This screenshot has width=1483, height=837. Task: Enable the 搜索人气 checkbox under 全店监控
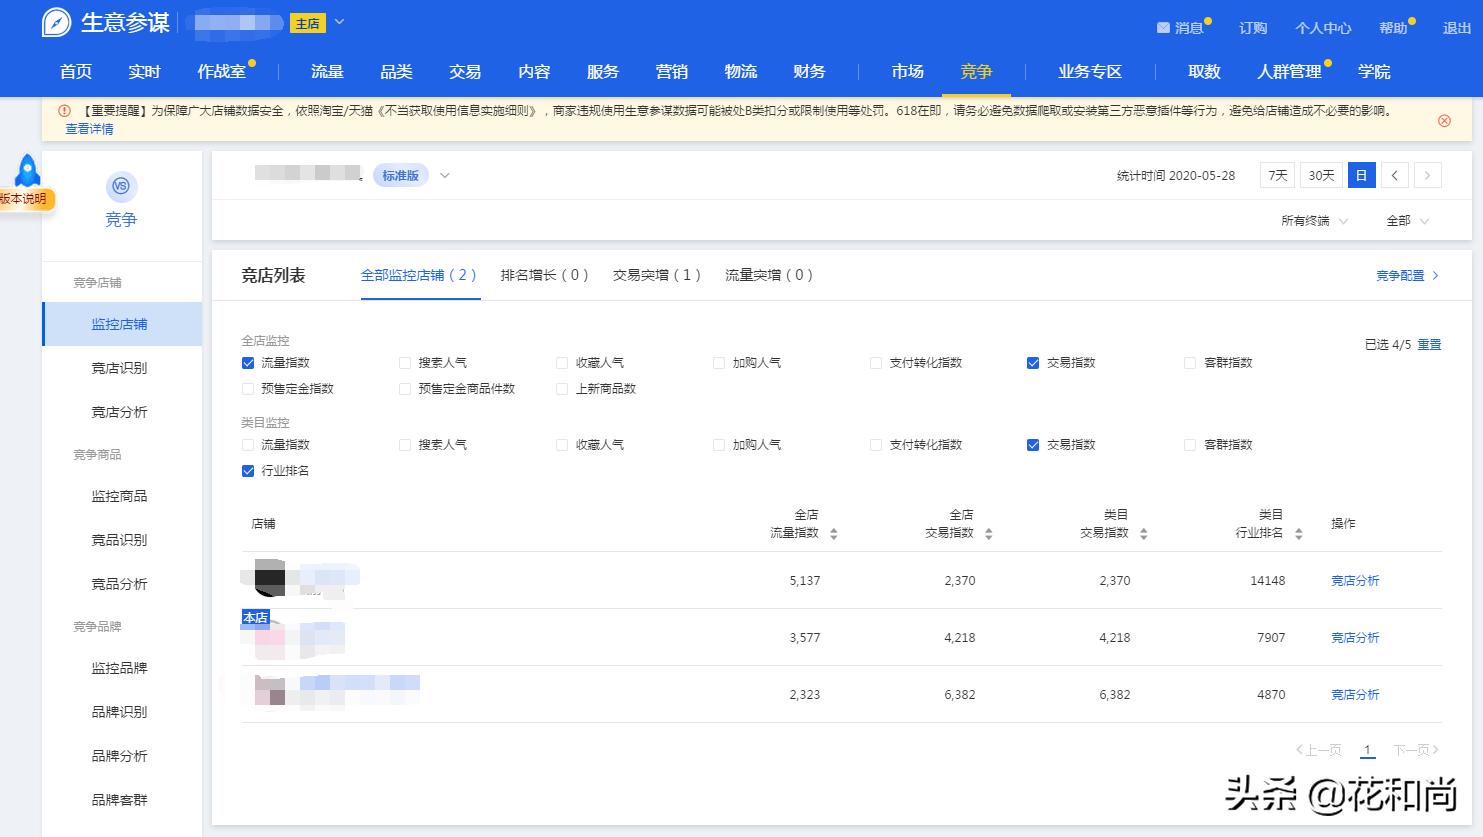[x=404, y=362]
